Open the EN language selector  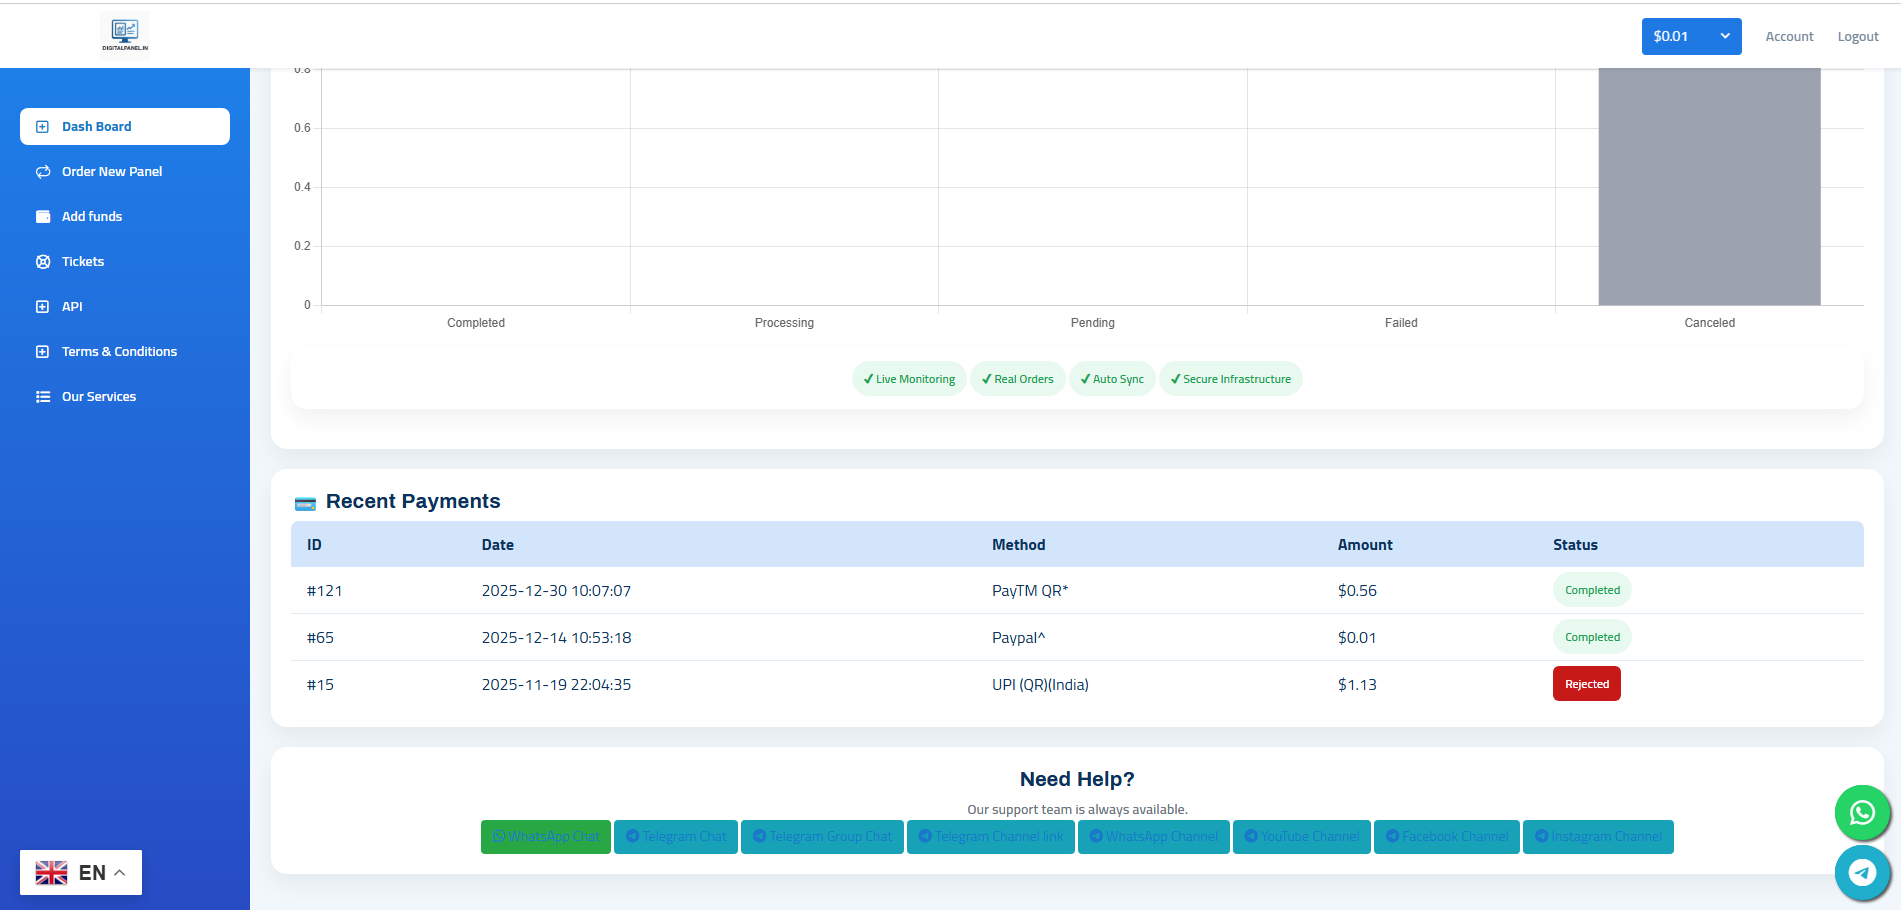(x=80, y=872)
